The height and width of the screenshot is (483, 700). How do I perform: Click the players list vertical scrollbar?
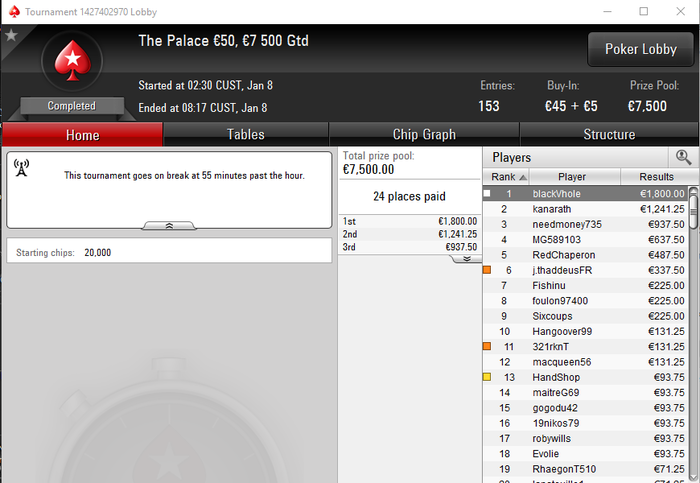click(693, 335)
